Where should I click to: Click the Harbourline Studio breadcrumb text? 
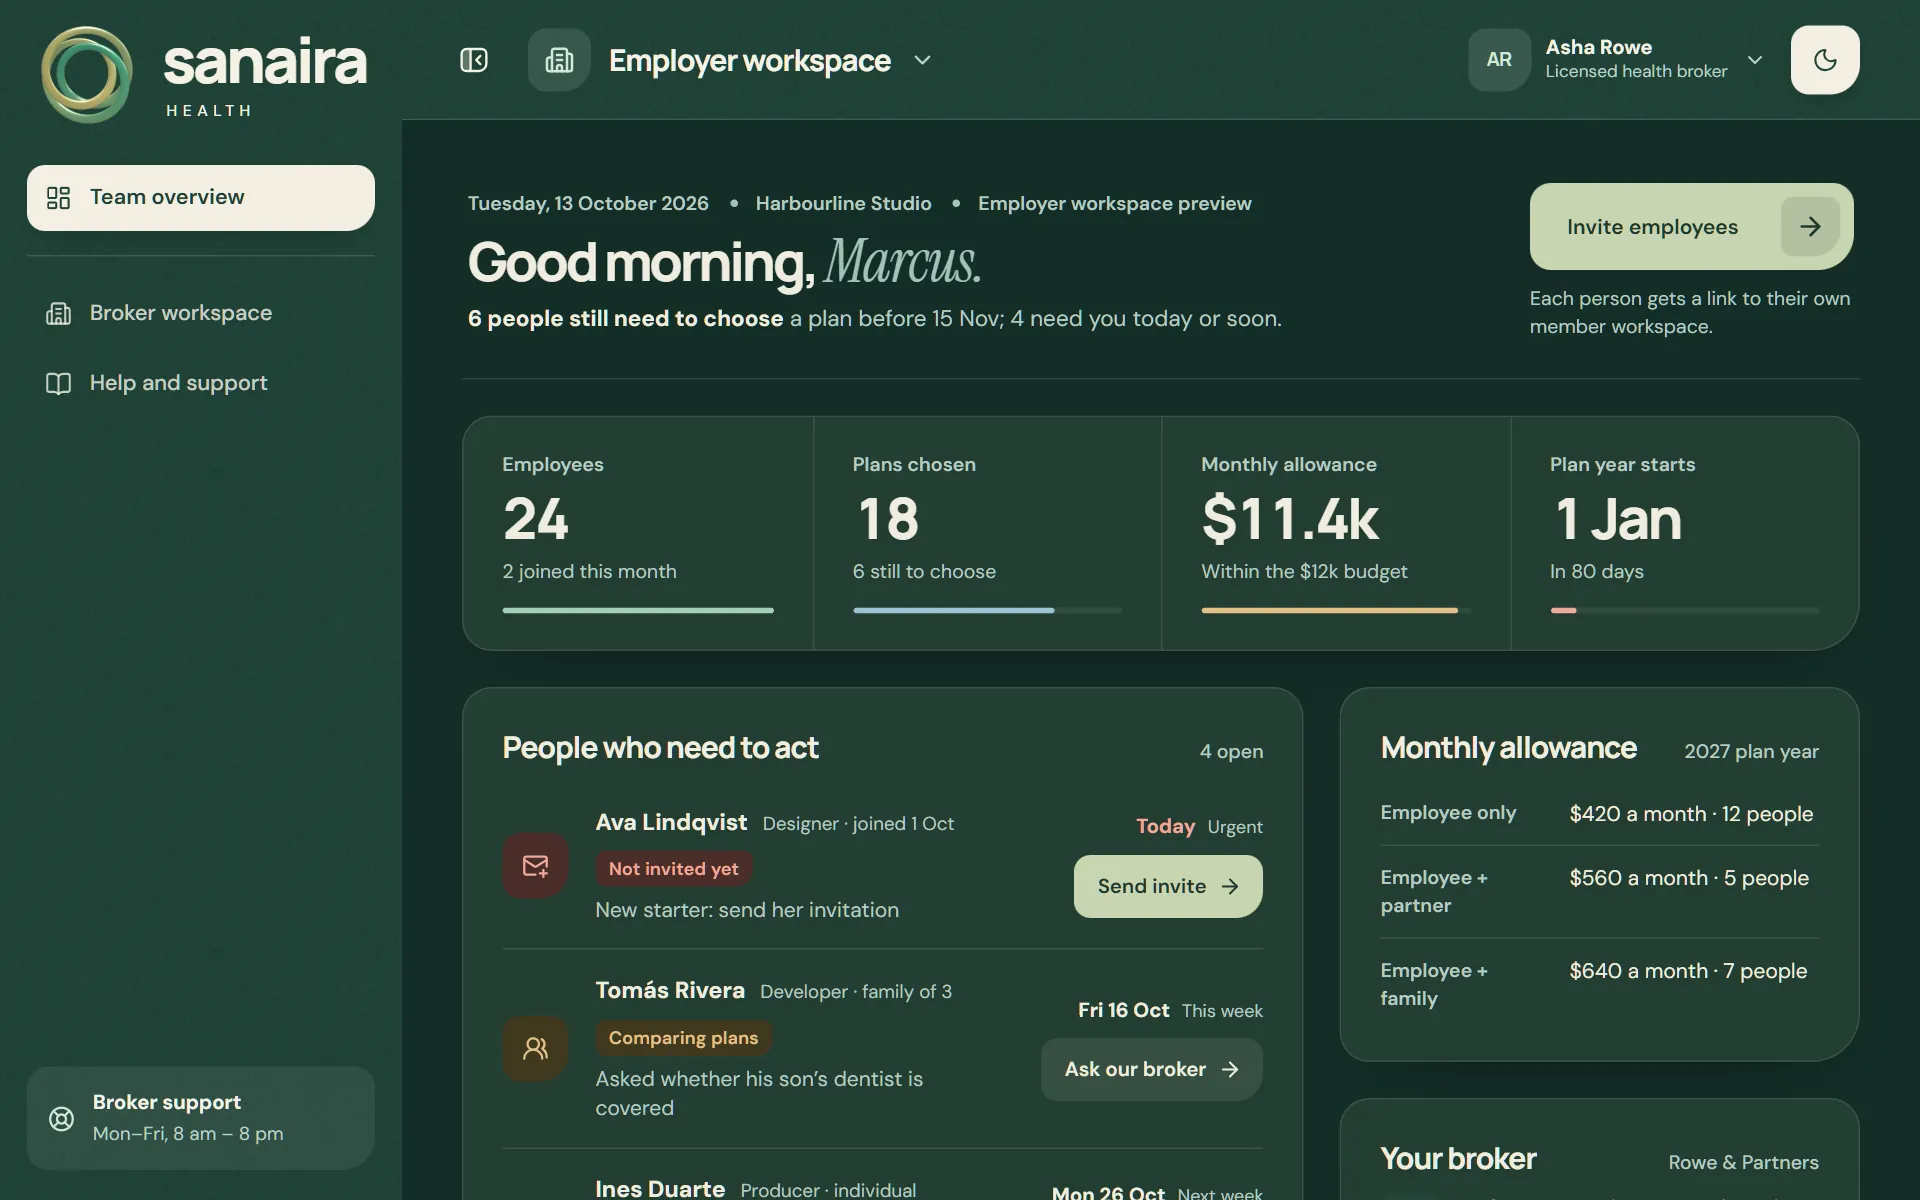point(843,203)
